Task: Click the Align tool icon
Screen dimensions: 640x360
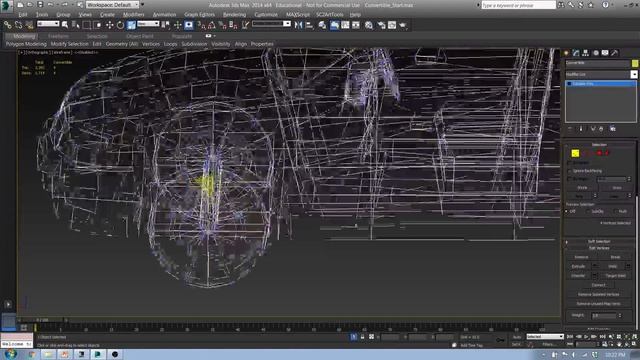Action: point(309,25)
